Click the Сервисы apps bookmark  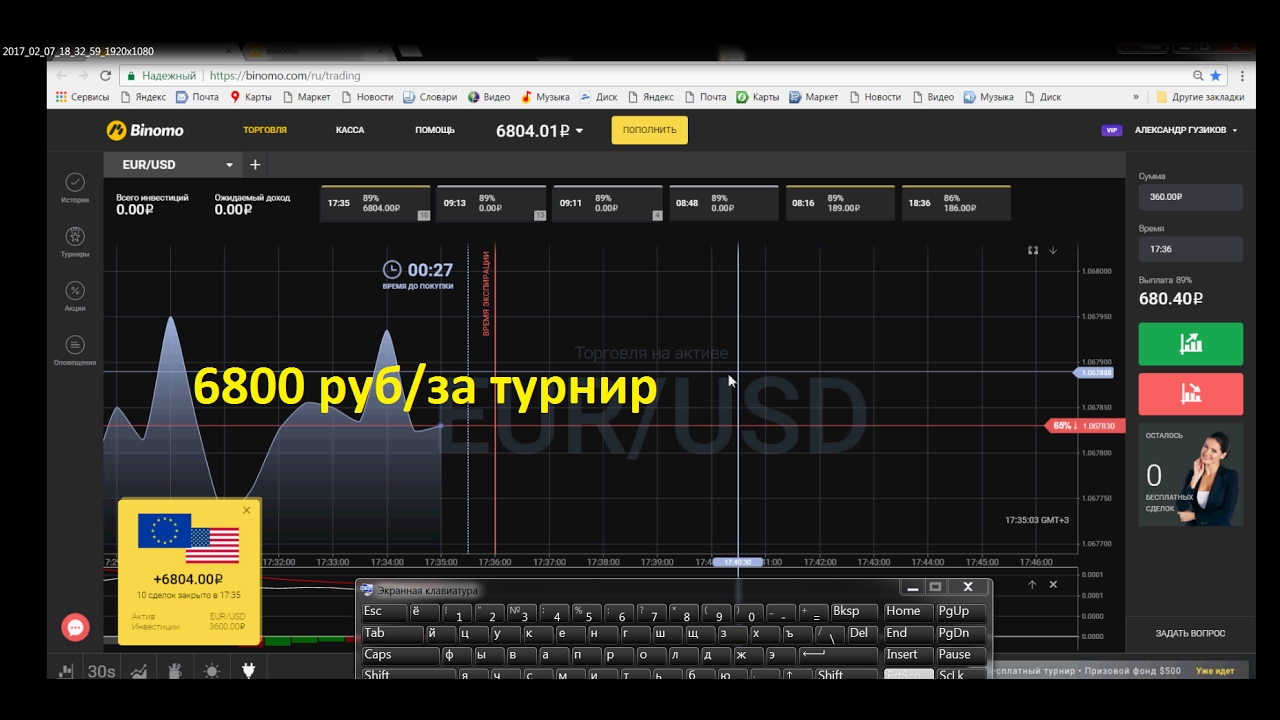[x=82, y=97]
